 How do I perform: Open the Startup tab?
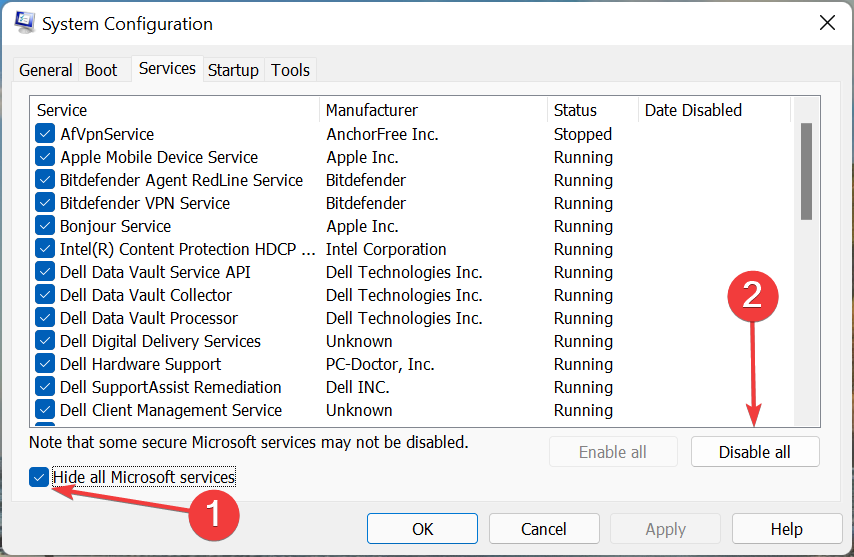[x=233, y=70]
